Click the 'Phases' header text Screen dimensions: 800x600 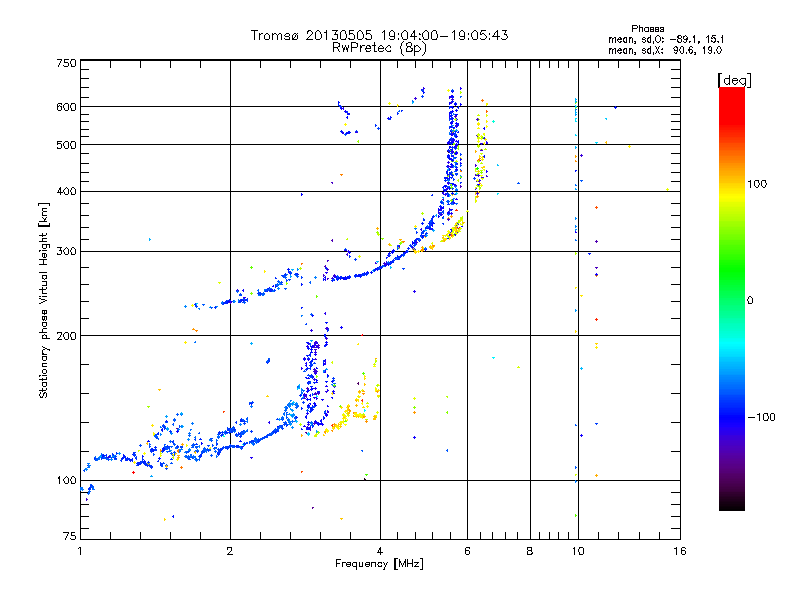coord(647,29)
